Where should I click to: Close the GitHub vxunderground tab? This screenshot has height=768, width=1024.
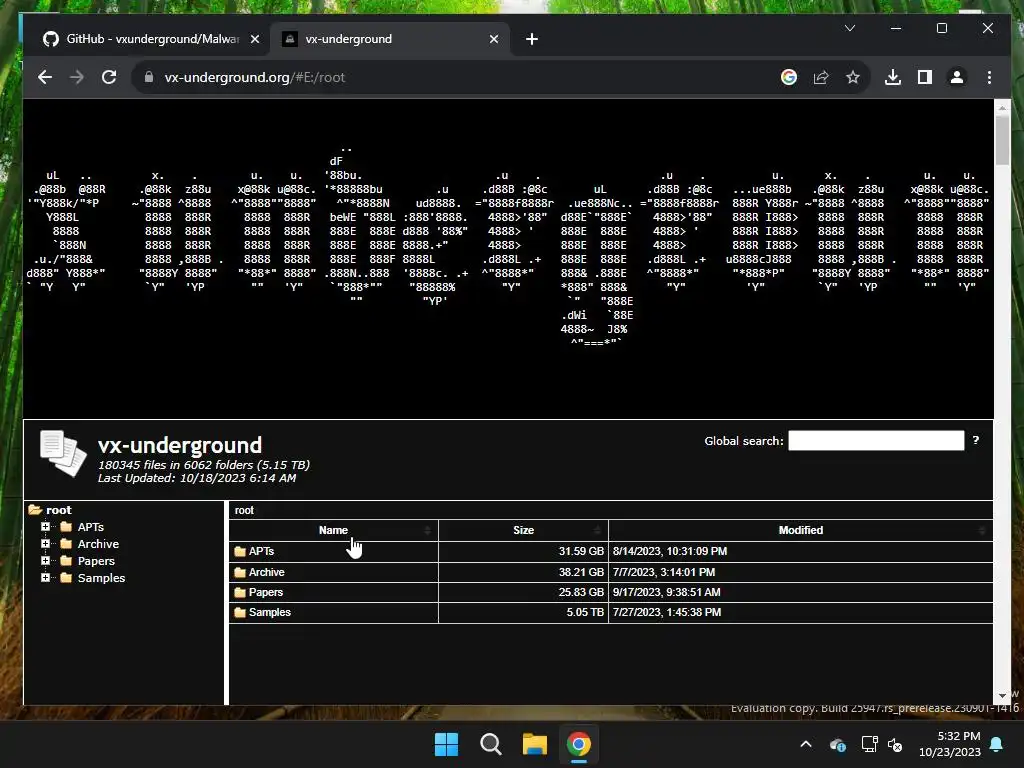[x=255, y=39]
